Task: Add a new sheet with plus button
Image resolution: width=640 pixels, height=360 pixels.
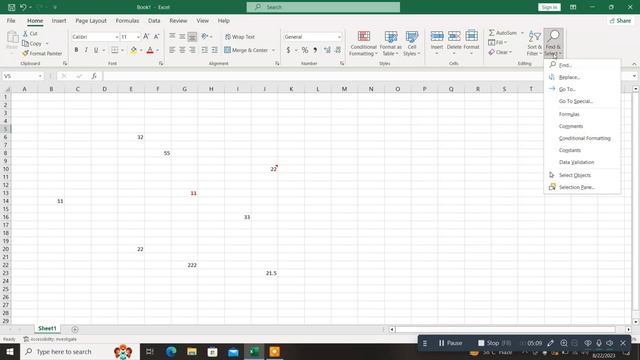Action: (75, 329)
